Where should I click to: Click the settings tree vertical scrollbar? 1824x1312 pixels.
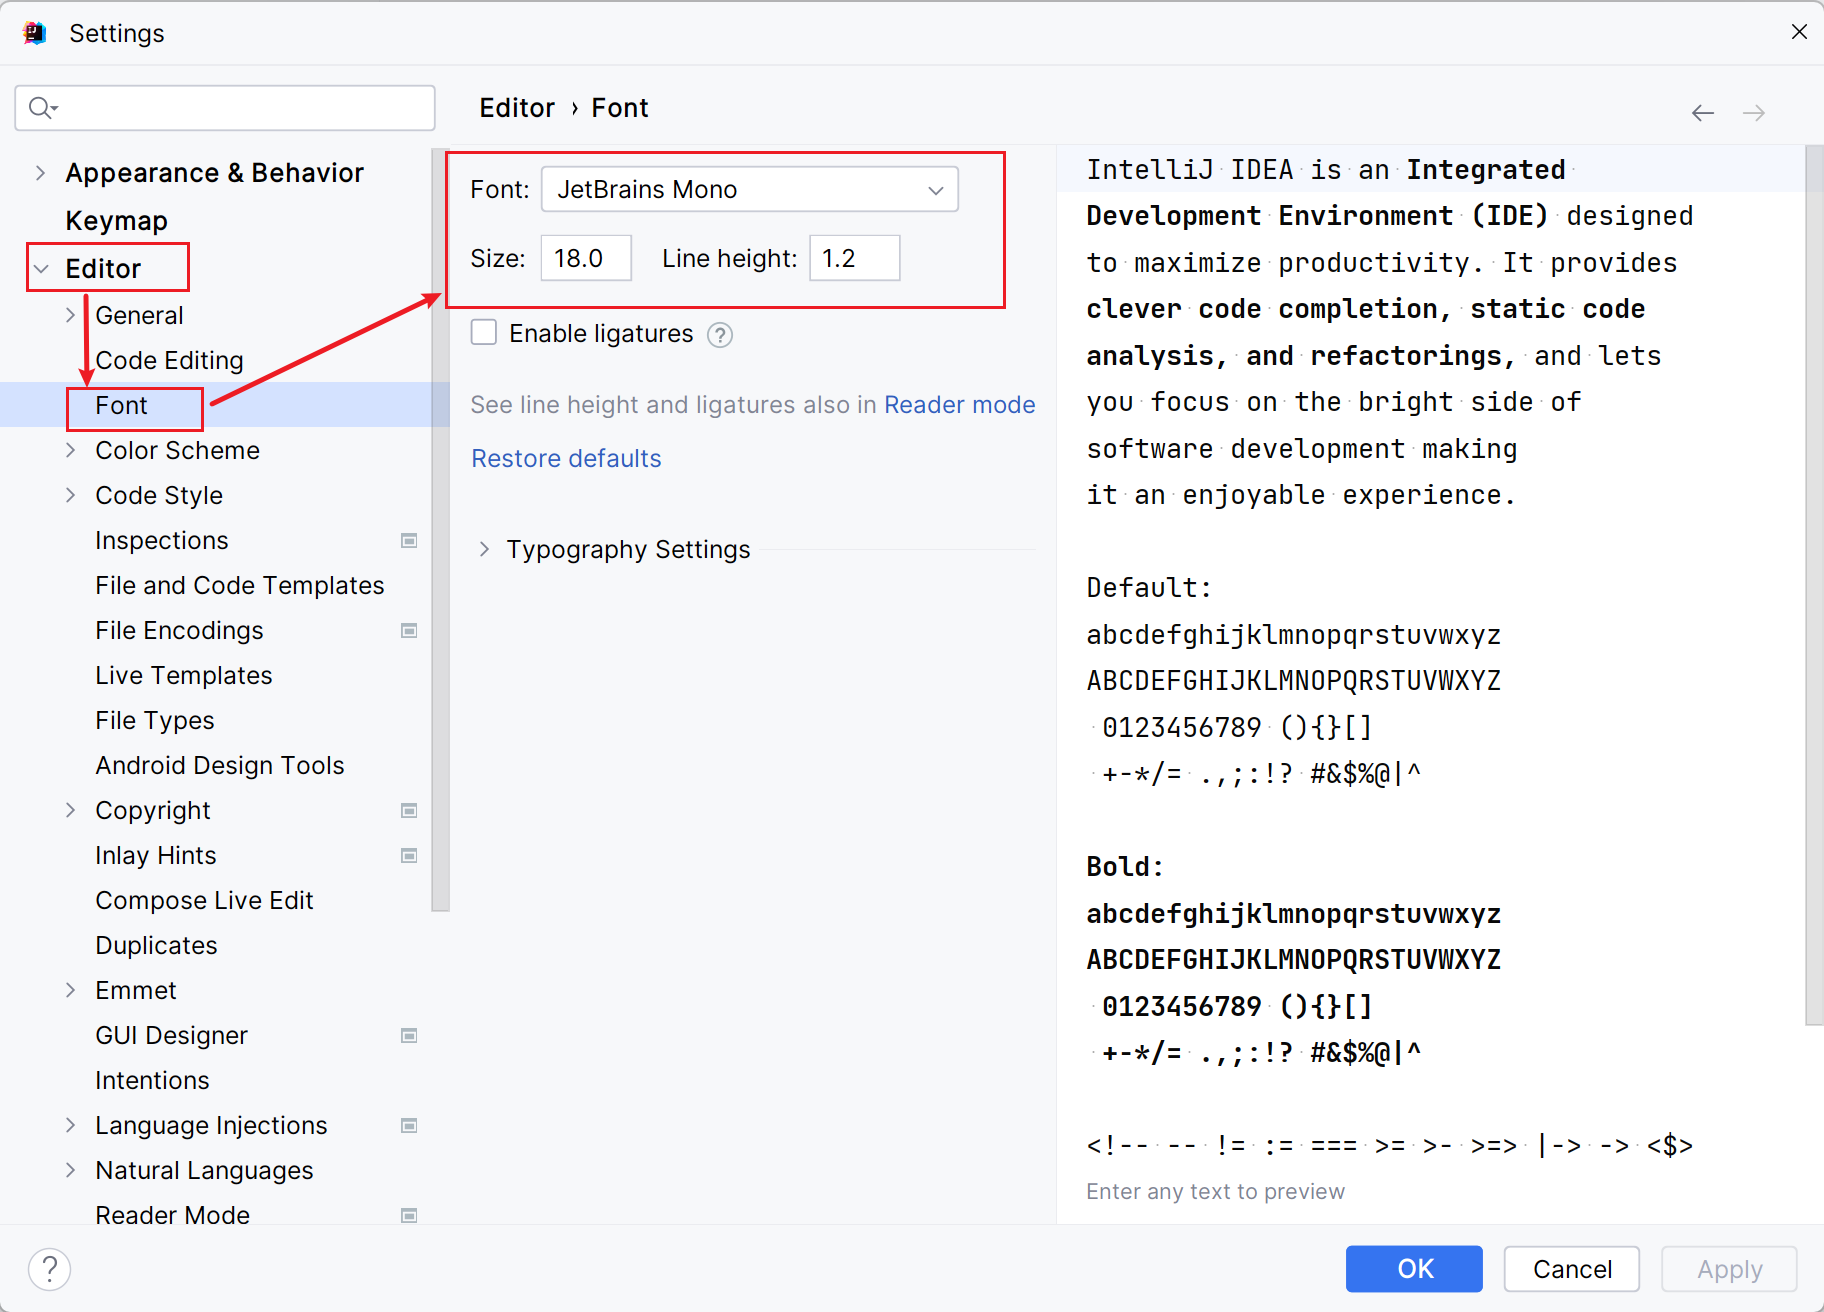[440, 530]
